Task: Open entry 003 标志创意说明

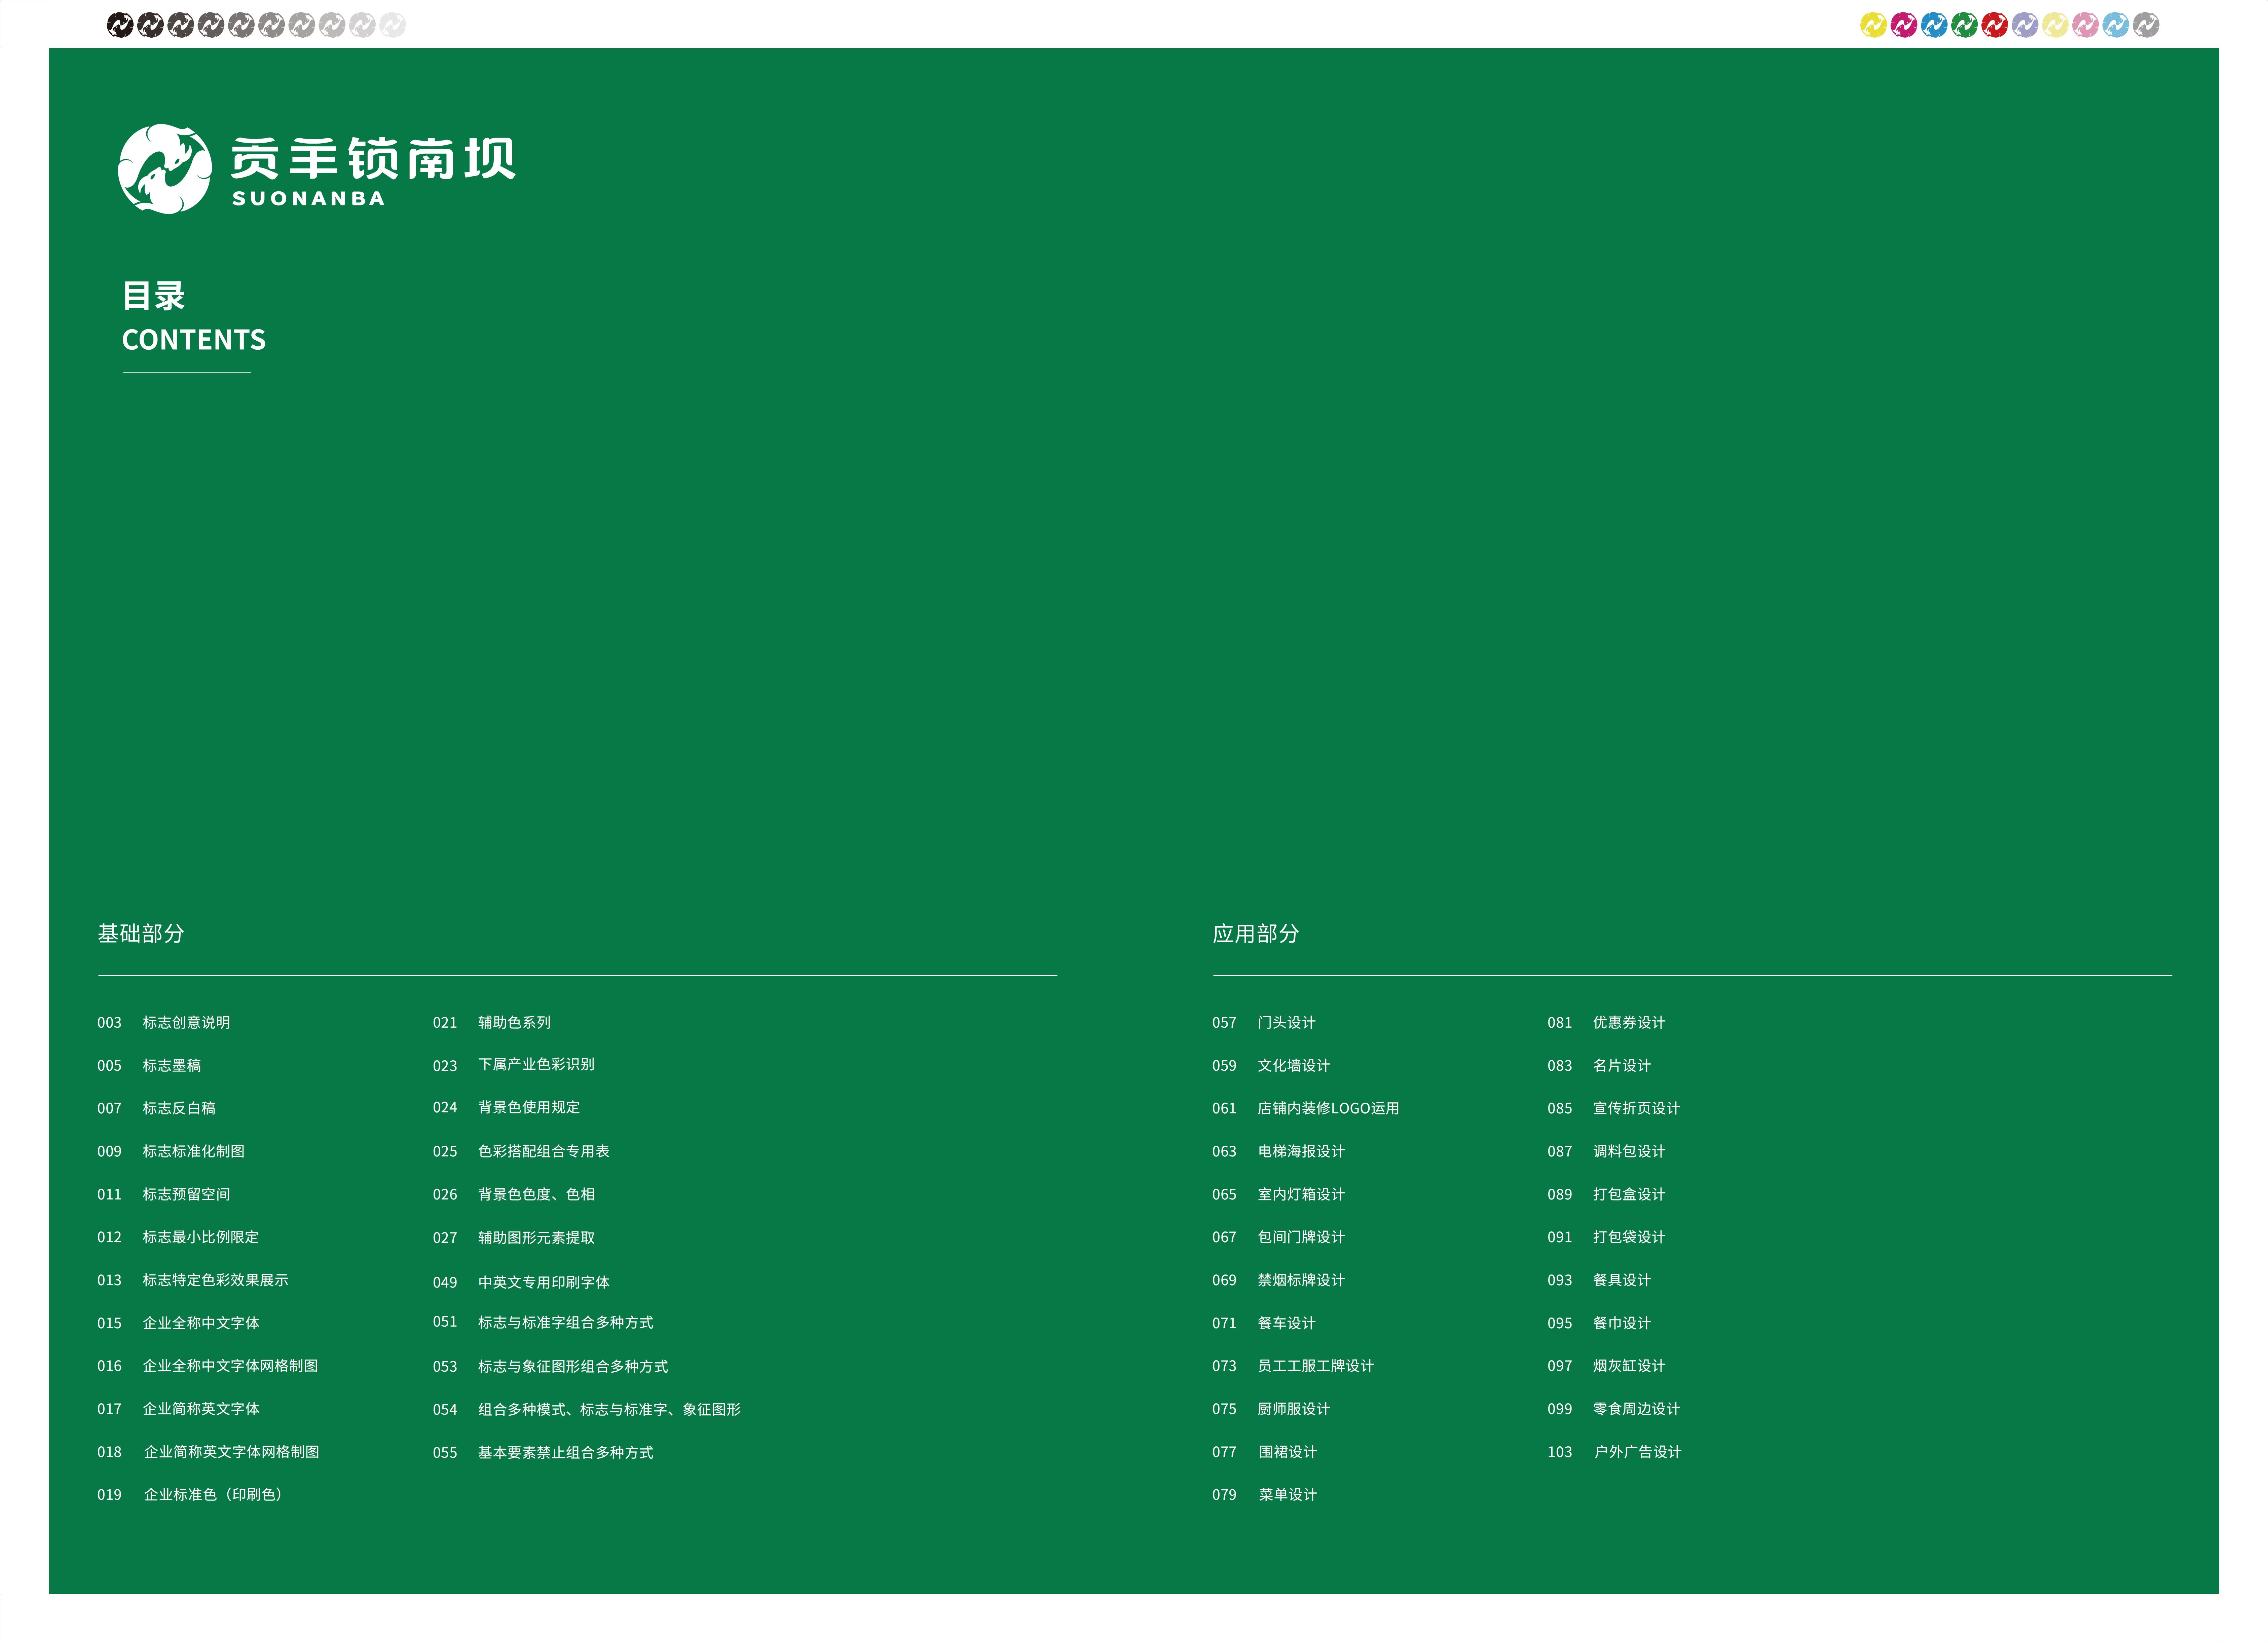Action: [x=186, y=1022]
